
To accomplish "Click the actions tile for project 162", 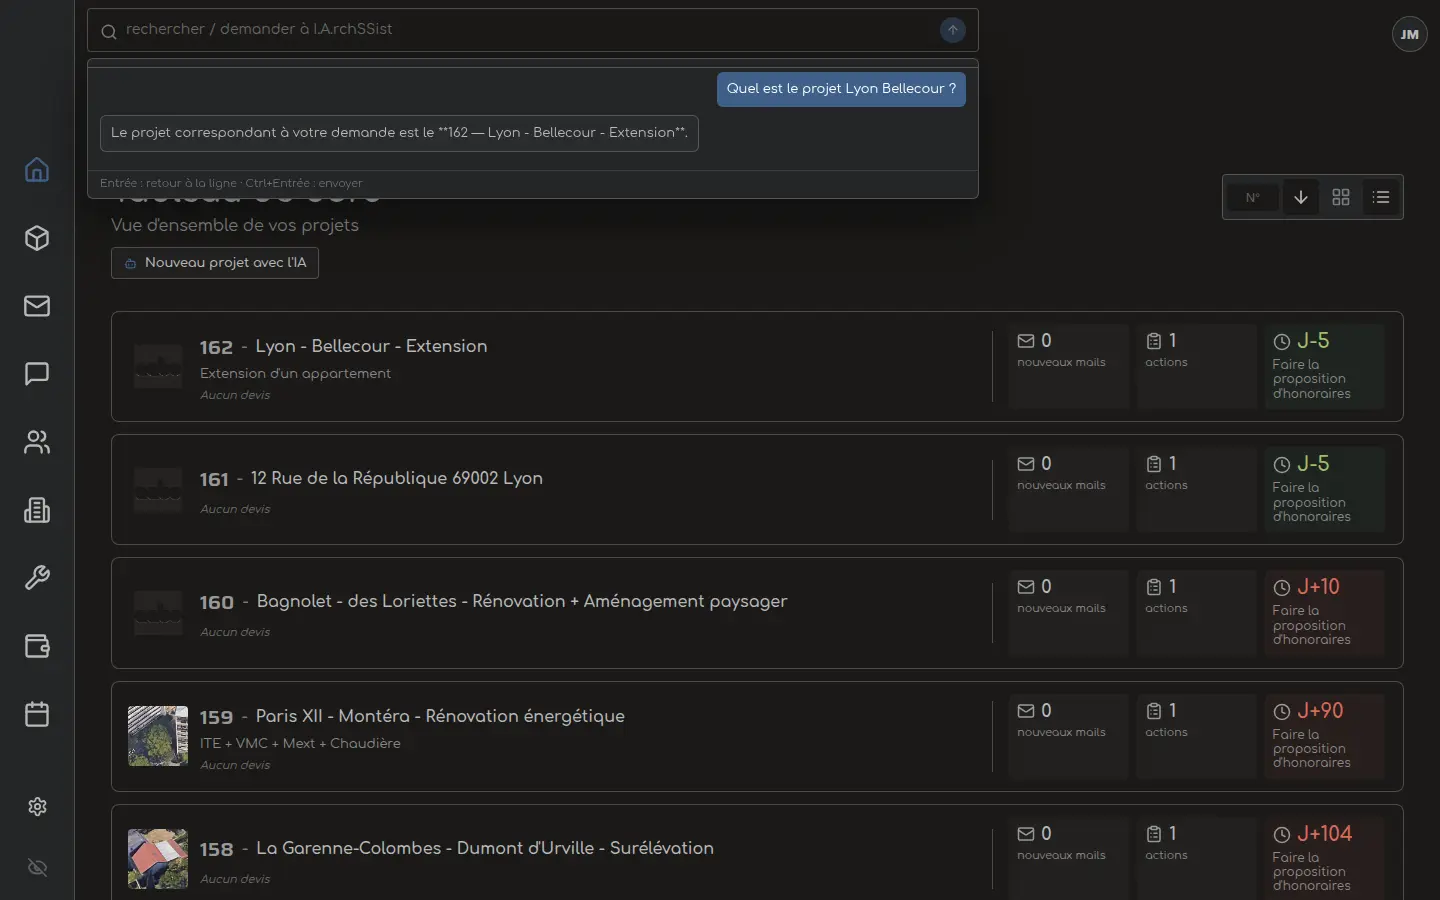I will coord(1197,366).
